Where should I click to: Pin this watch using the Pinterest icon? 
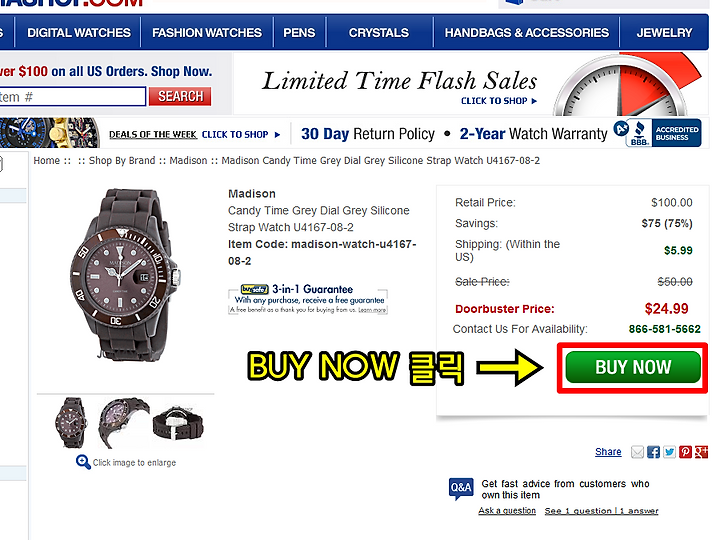[x=685, y=452]
